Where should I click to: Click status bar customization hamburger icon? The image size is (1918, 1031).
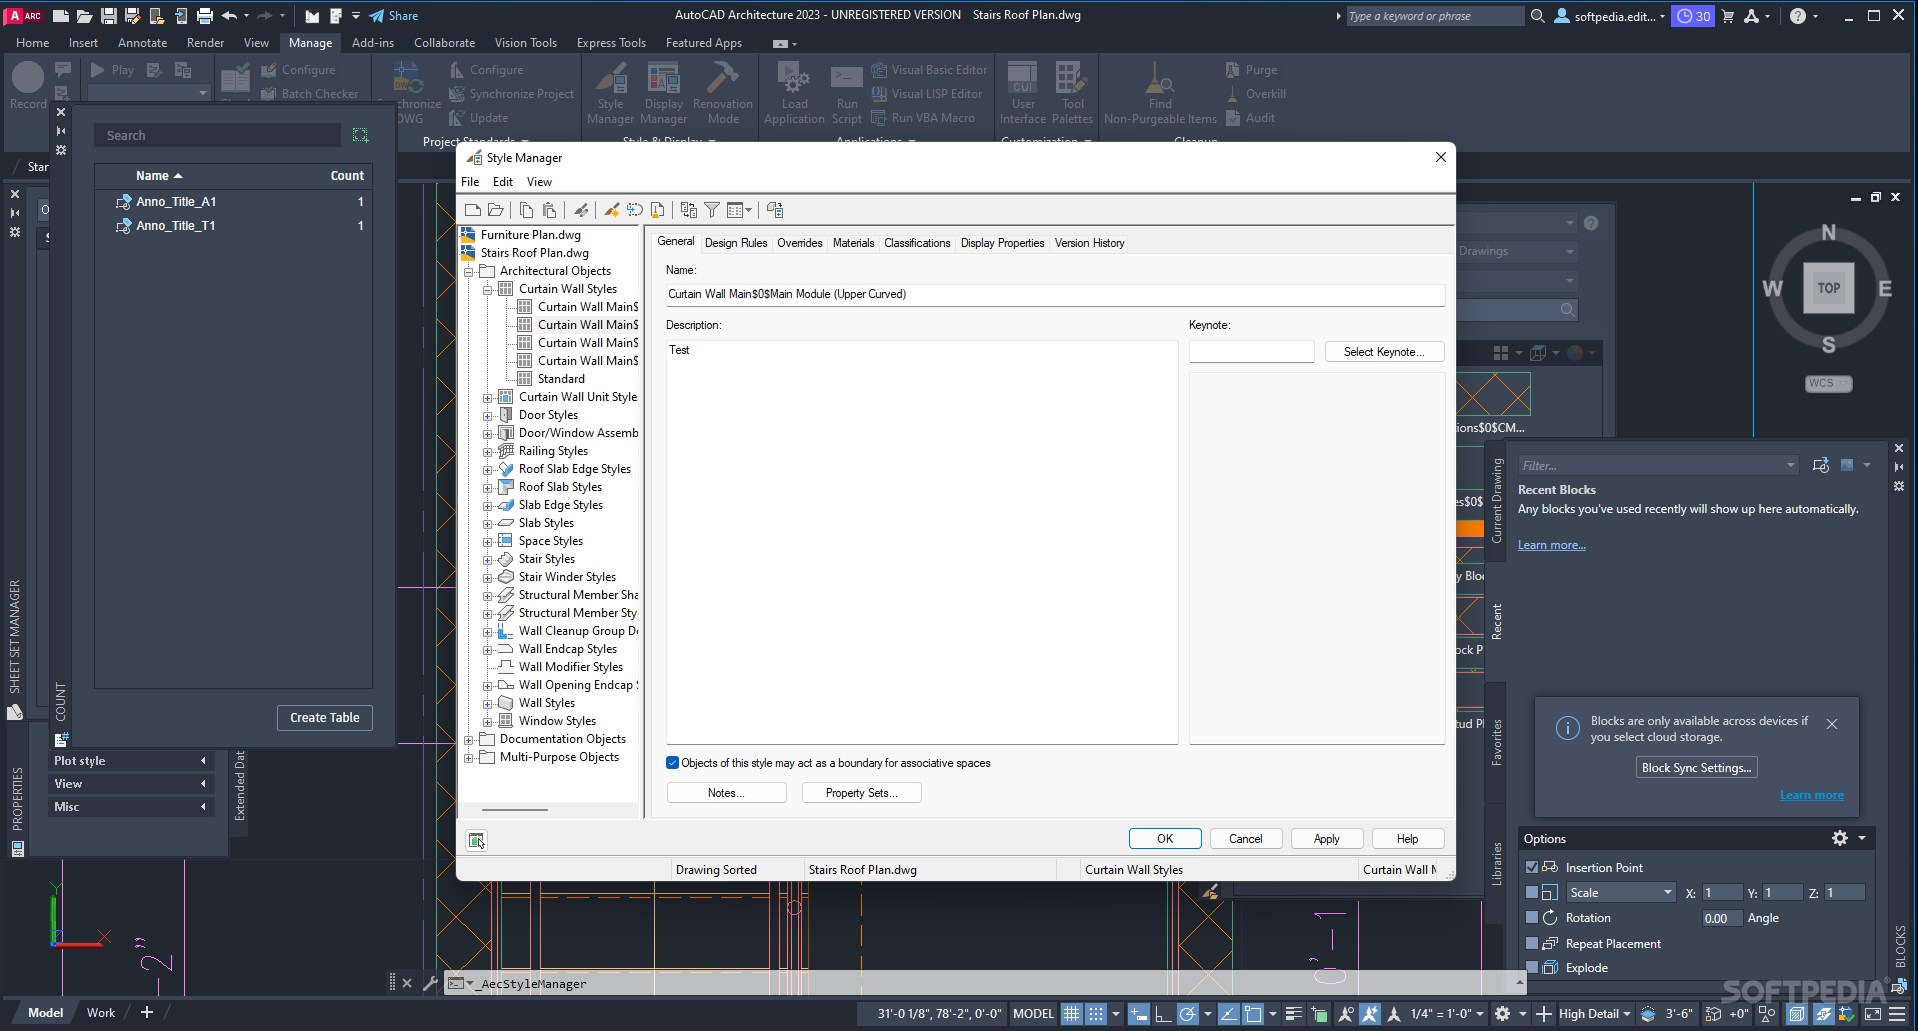1897,1013
